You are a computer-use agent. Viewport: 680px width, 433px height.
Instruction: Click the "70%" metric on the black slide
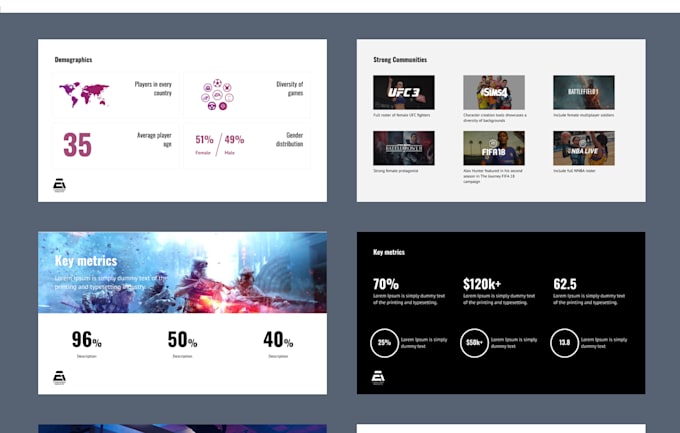click(386, 284)
